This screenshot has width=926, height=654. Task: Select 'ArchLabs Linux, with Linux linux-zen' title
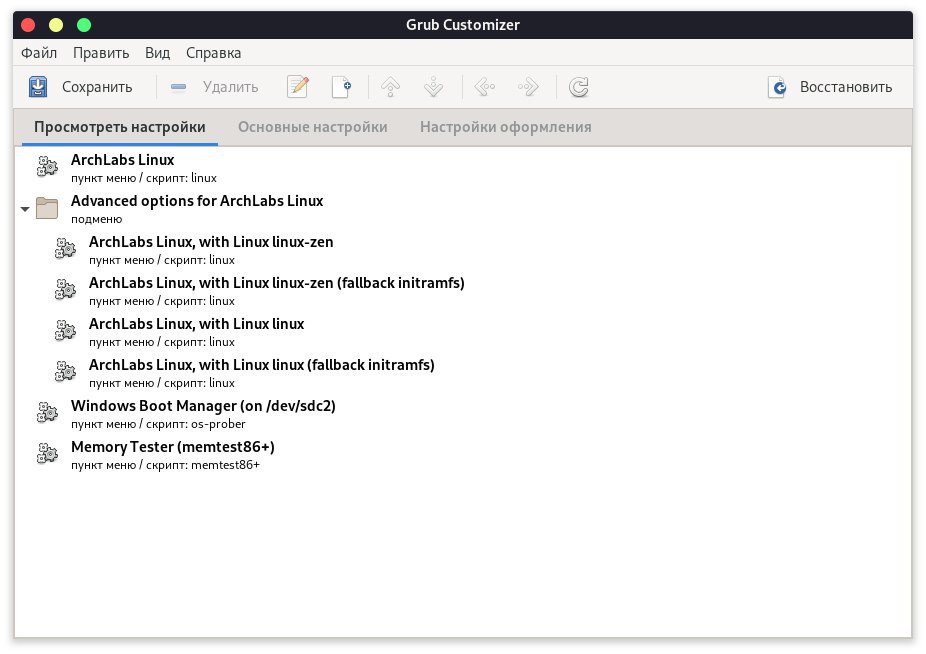coord(211,242)
